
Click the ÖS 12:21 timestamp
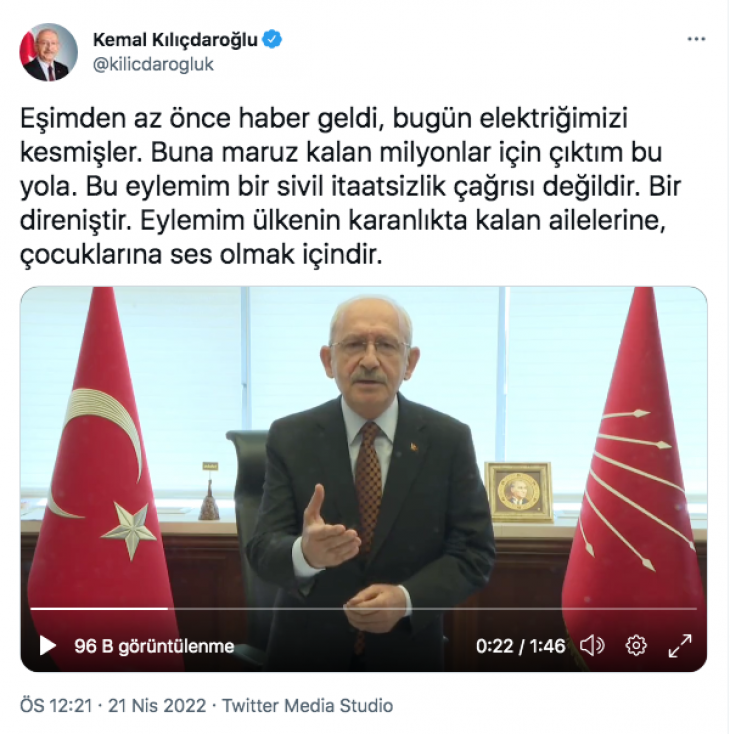pyautogui.click(x=56, y=705)
